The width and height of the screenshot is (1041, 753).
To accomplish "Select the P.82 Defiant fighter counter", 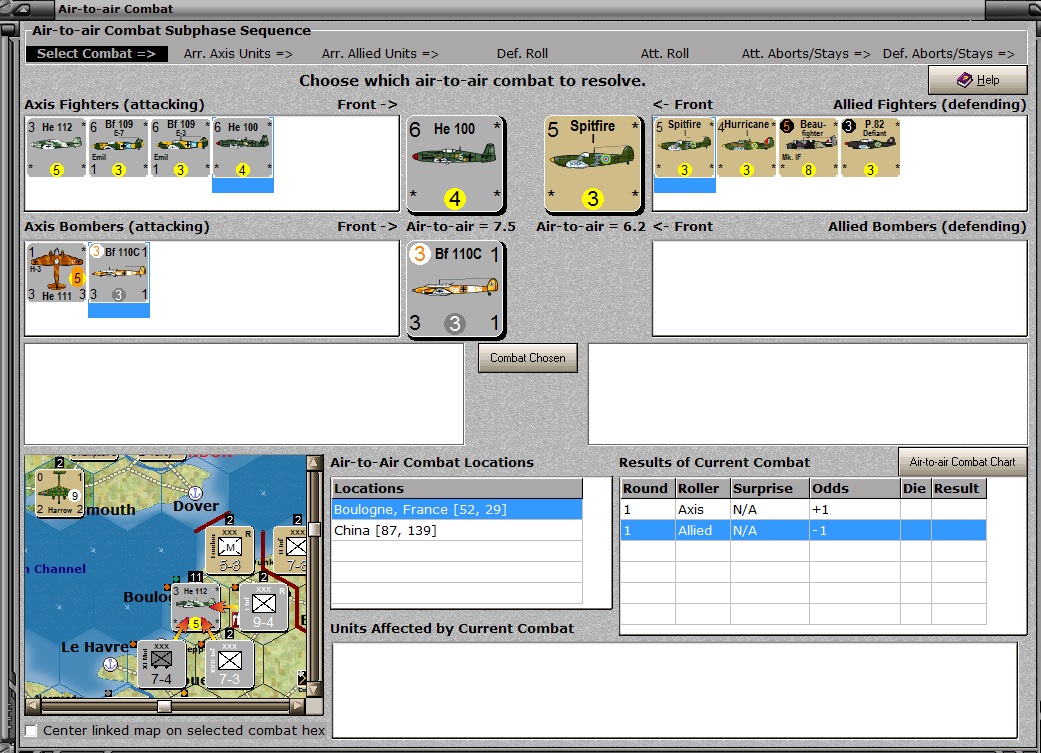I will (x=870, y=147).
